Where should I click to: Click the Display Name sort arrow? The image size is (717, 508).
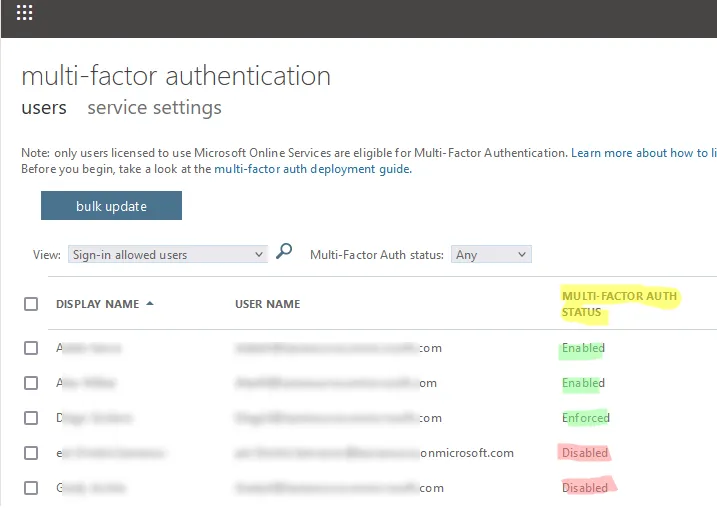point(150,304)
